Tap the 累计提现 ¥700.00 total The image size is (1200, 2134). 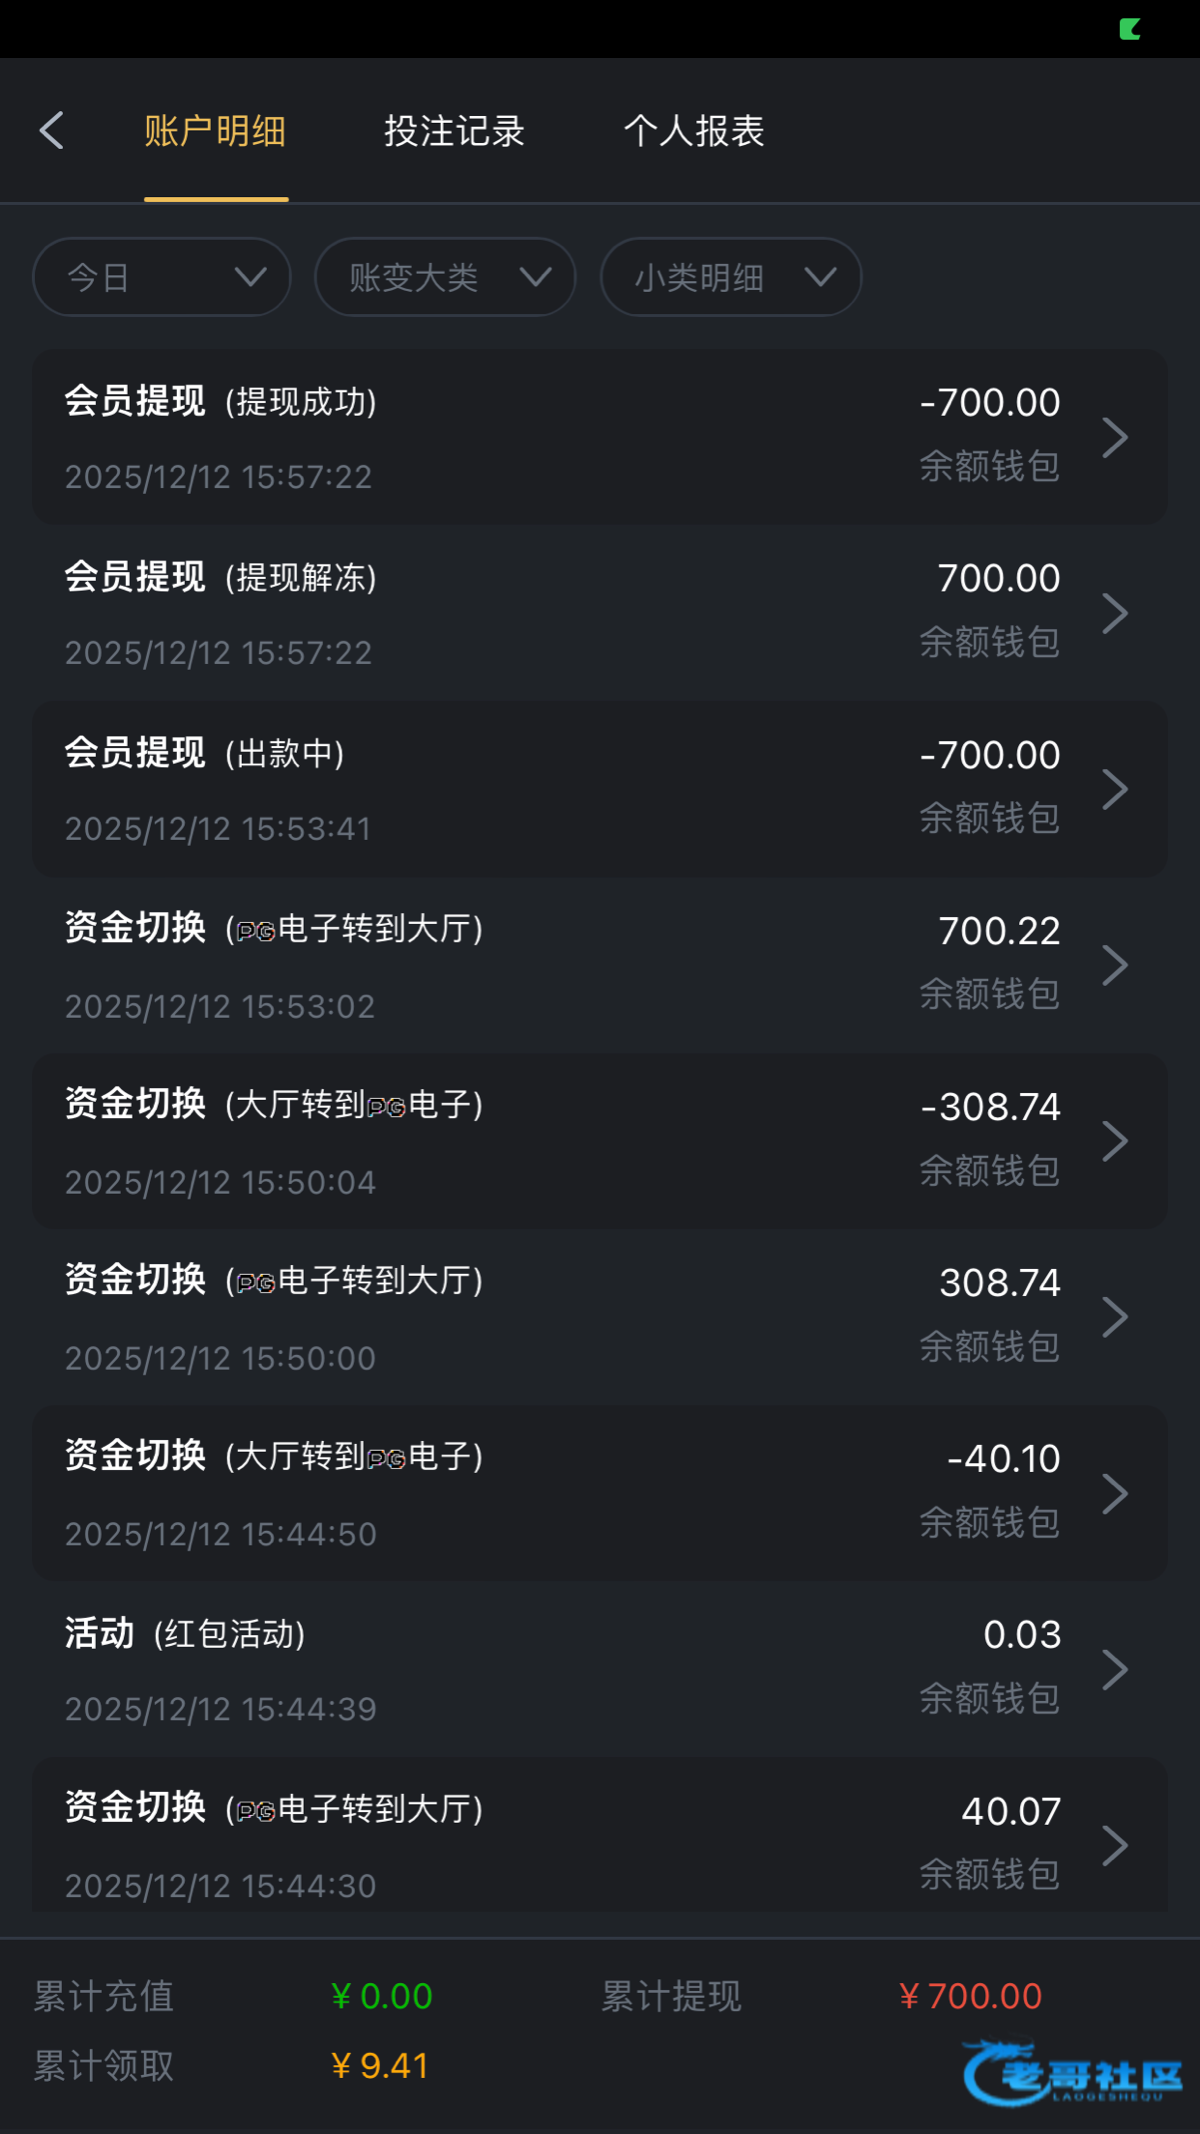970,1996
